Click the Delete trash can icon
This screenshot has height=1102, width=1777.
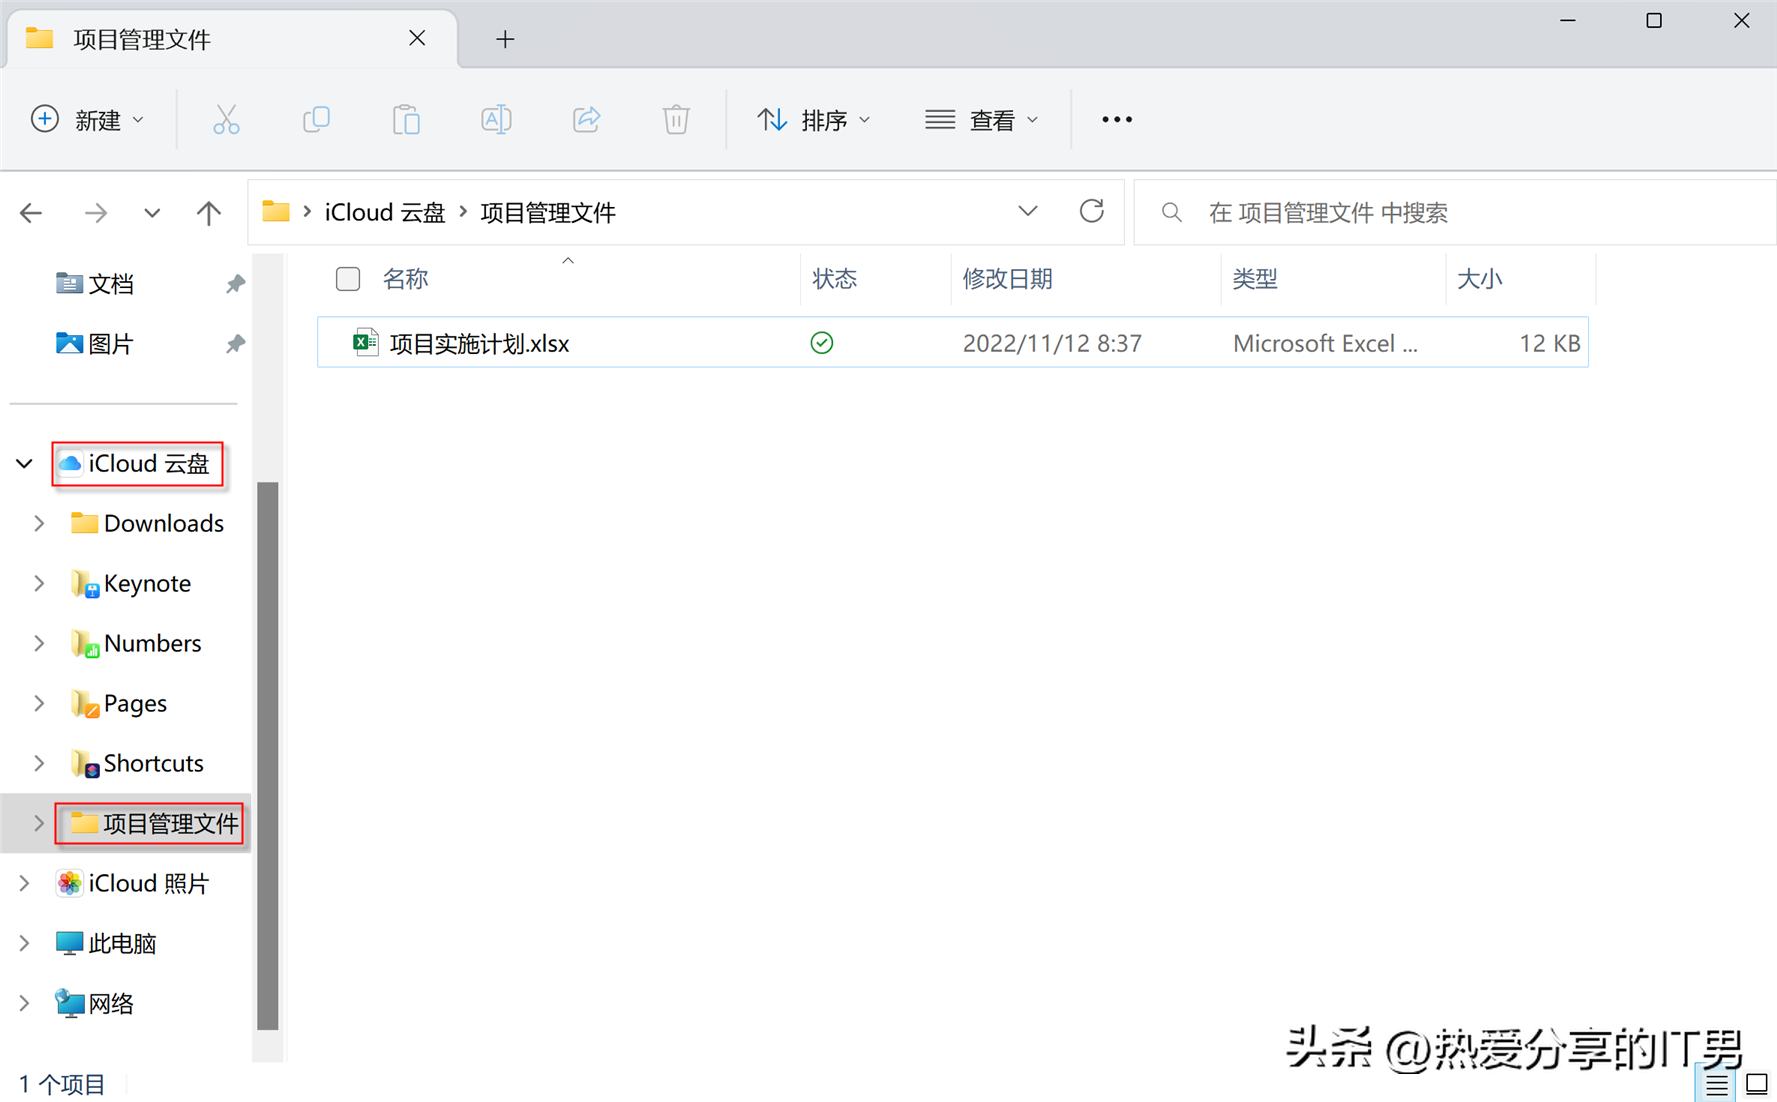point(676,120)
